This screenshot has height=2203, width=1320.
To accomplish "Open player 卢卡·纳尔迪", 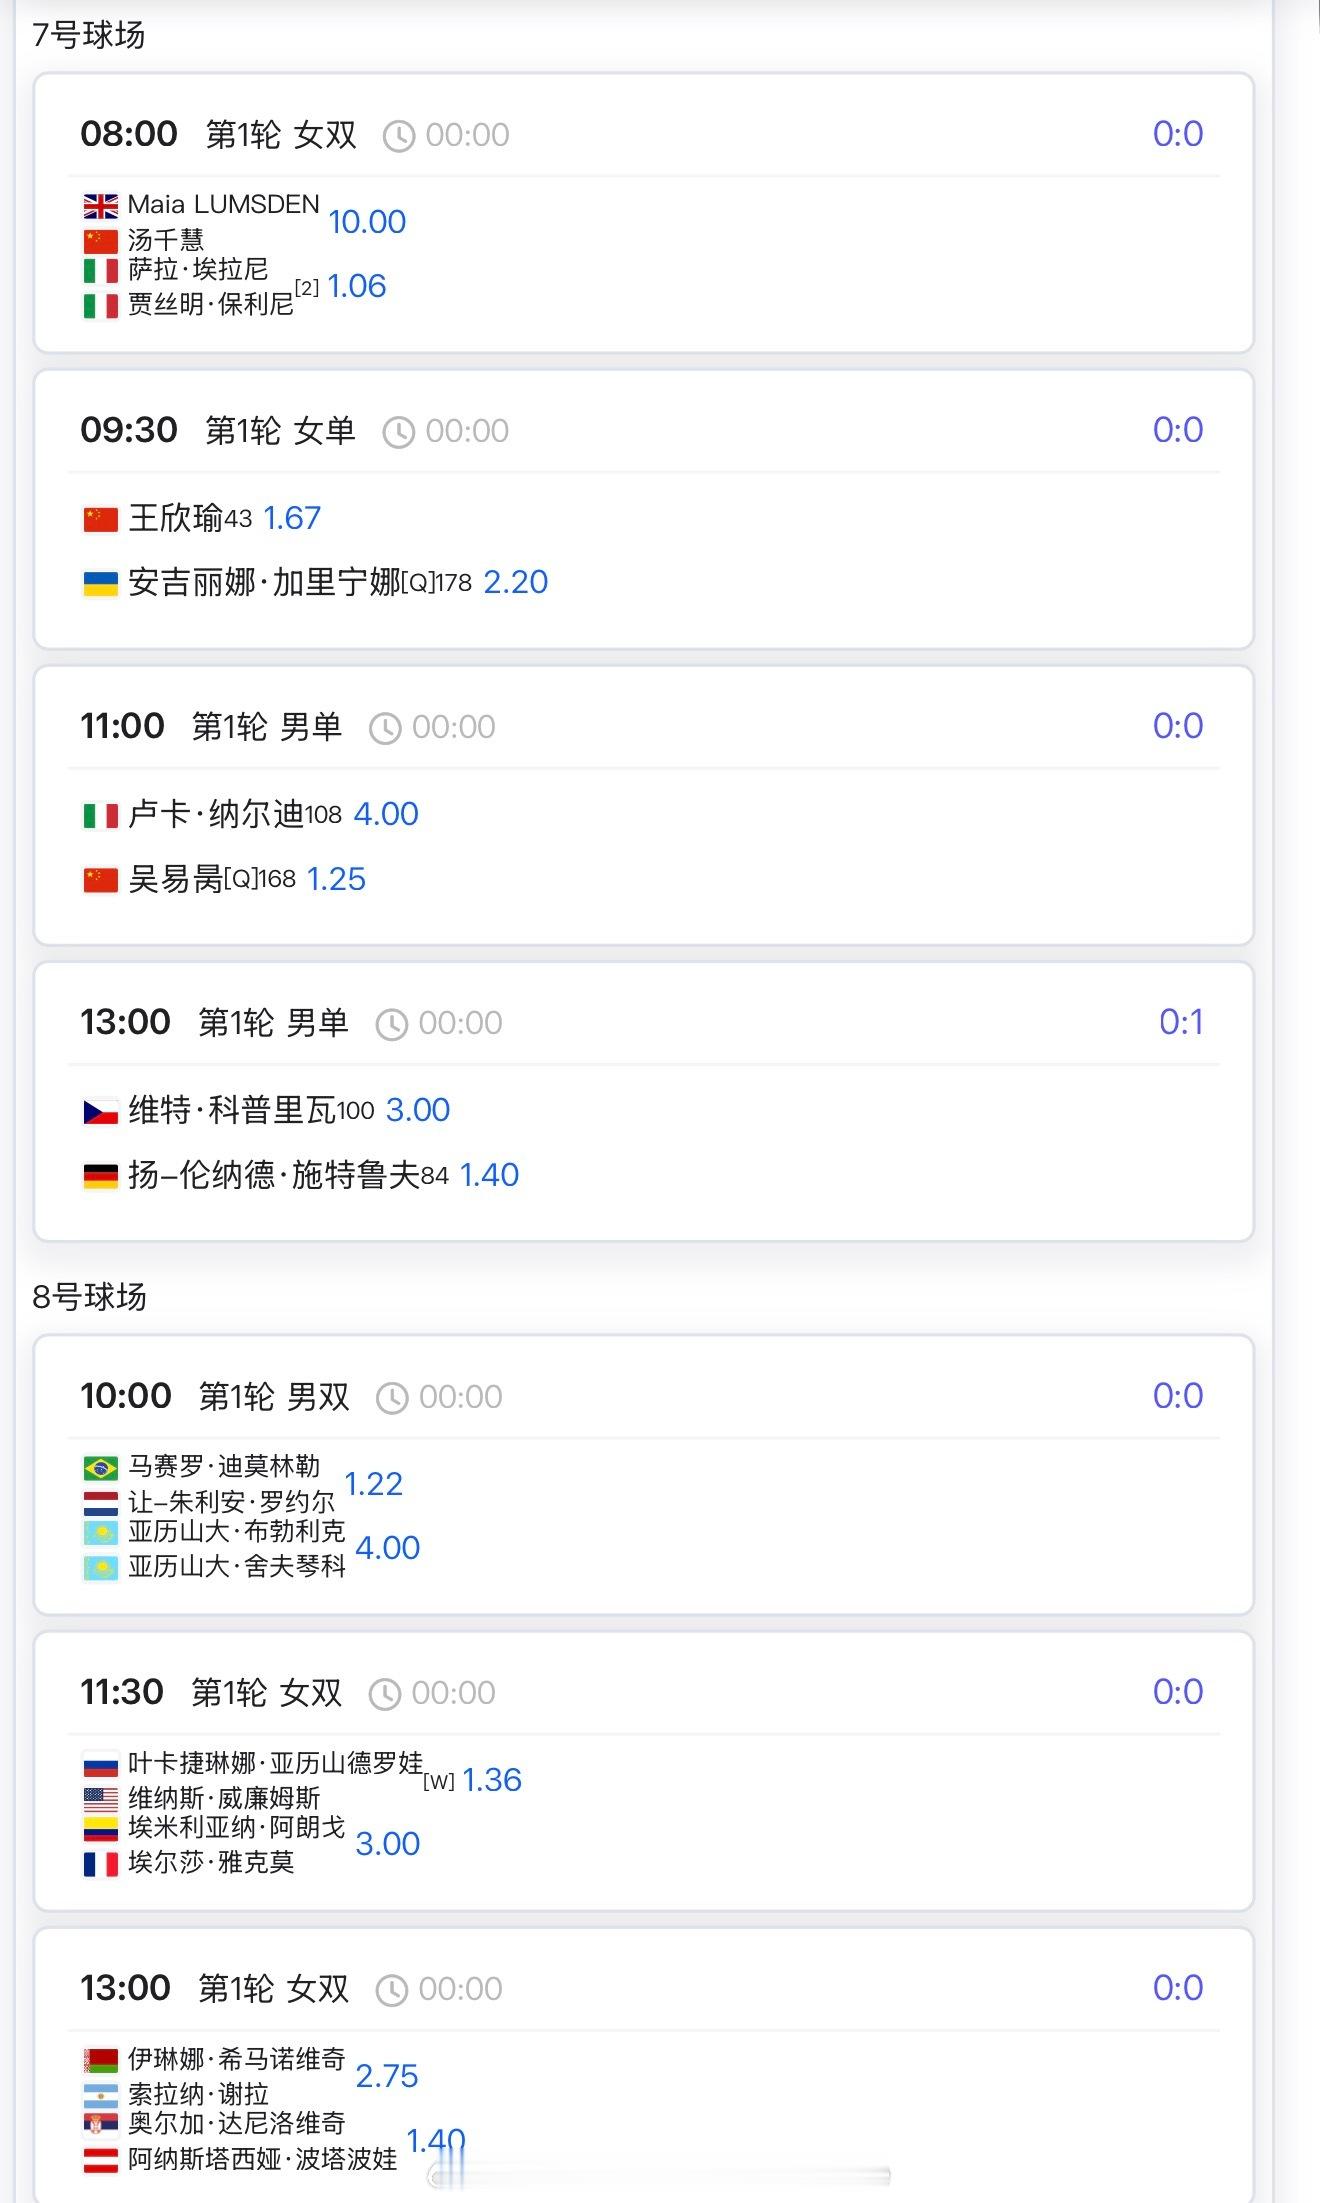I will (216, 814).
